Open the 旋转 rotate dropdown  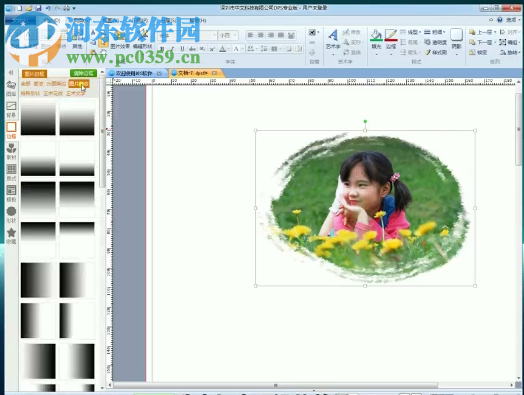pyautogui.click(x=510, y=52)
